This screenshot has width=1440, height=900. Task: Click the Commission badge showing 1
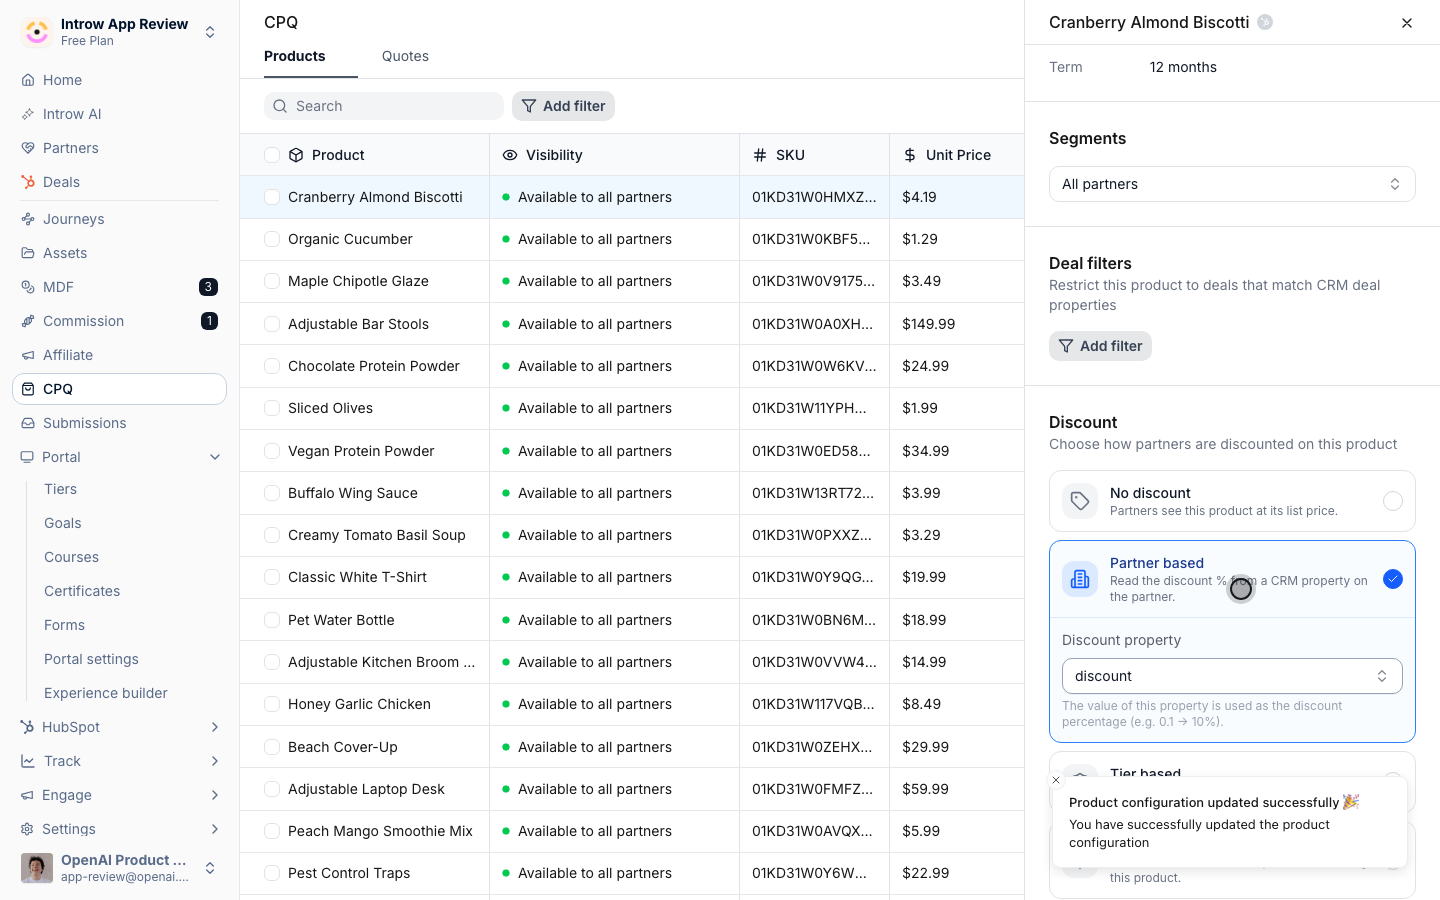point(209,321)
